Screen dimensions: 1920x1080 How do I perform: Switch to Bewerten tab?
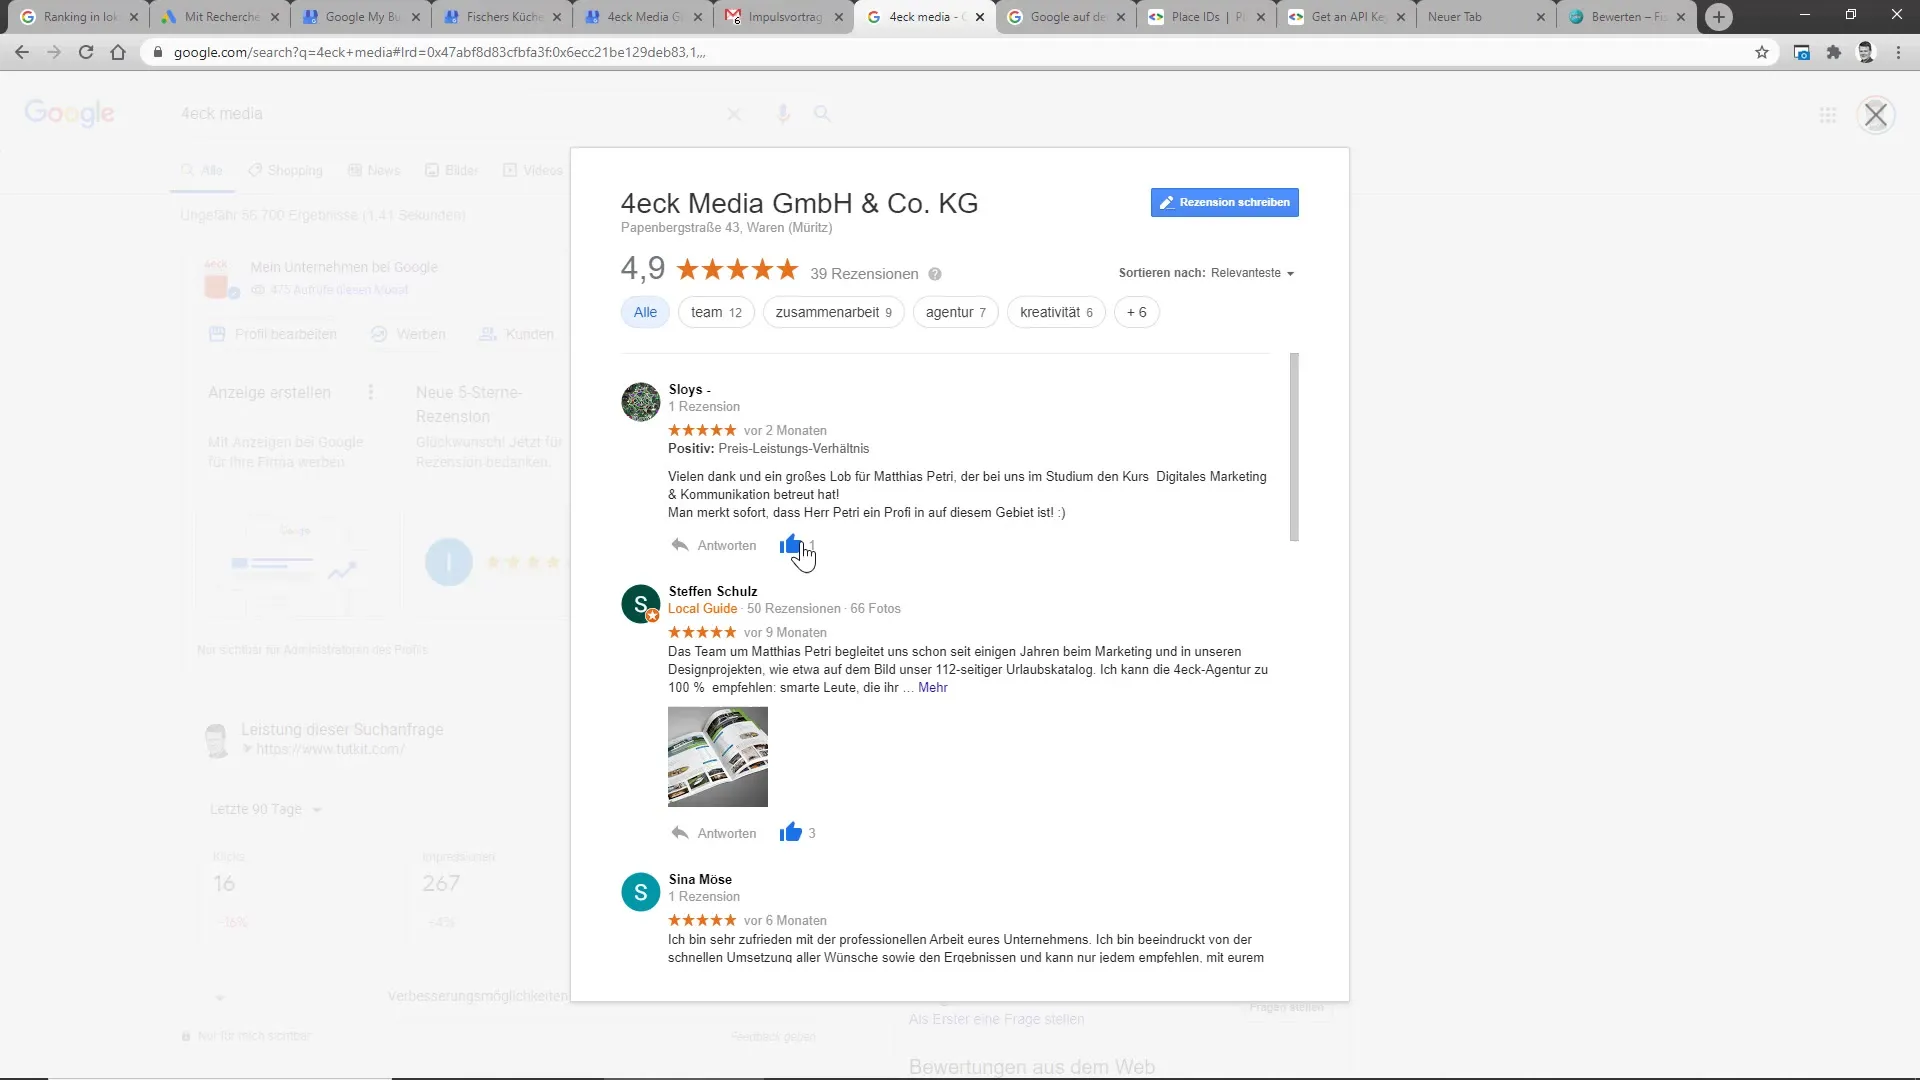(1628, 17)
